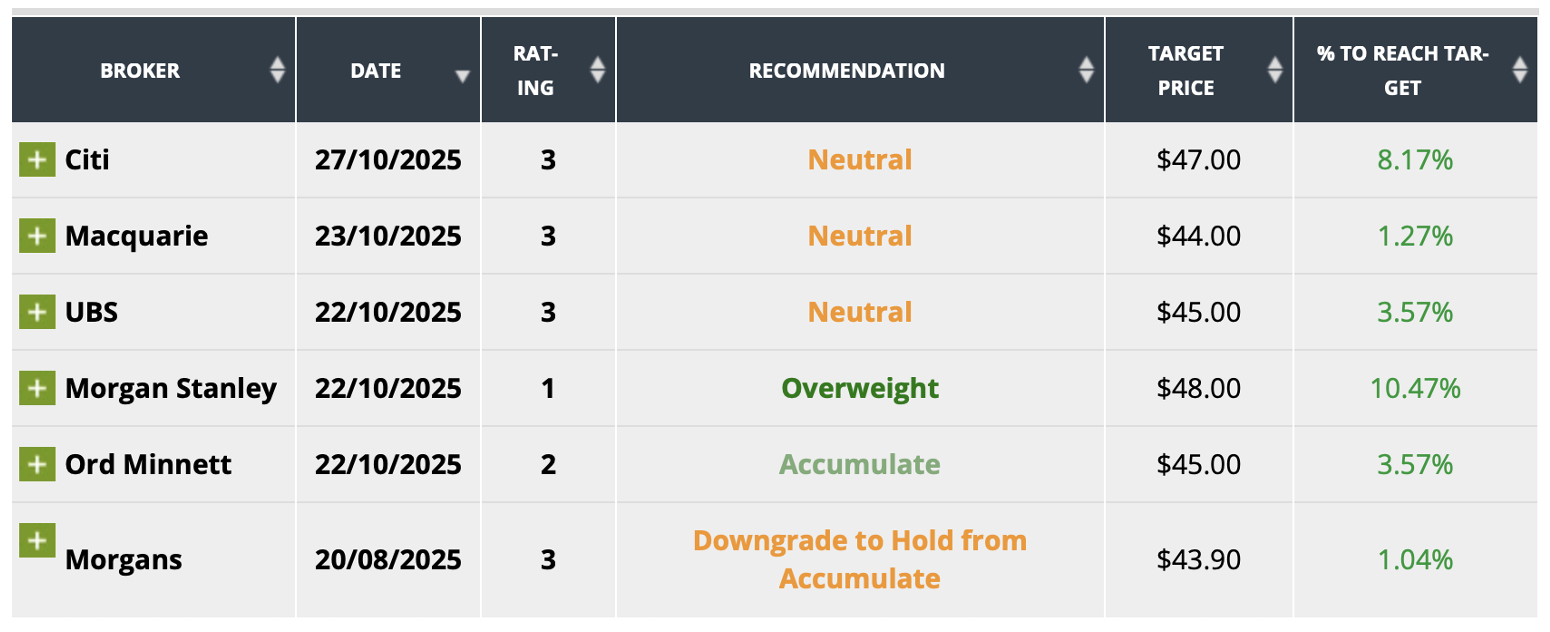Select Morgan Stanley broker name
Viewport: 1550px width, 632px height.
[x=170, y=388]
